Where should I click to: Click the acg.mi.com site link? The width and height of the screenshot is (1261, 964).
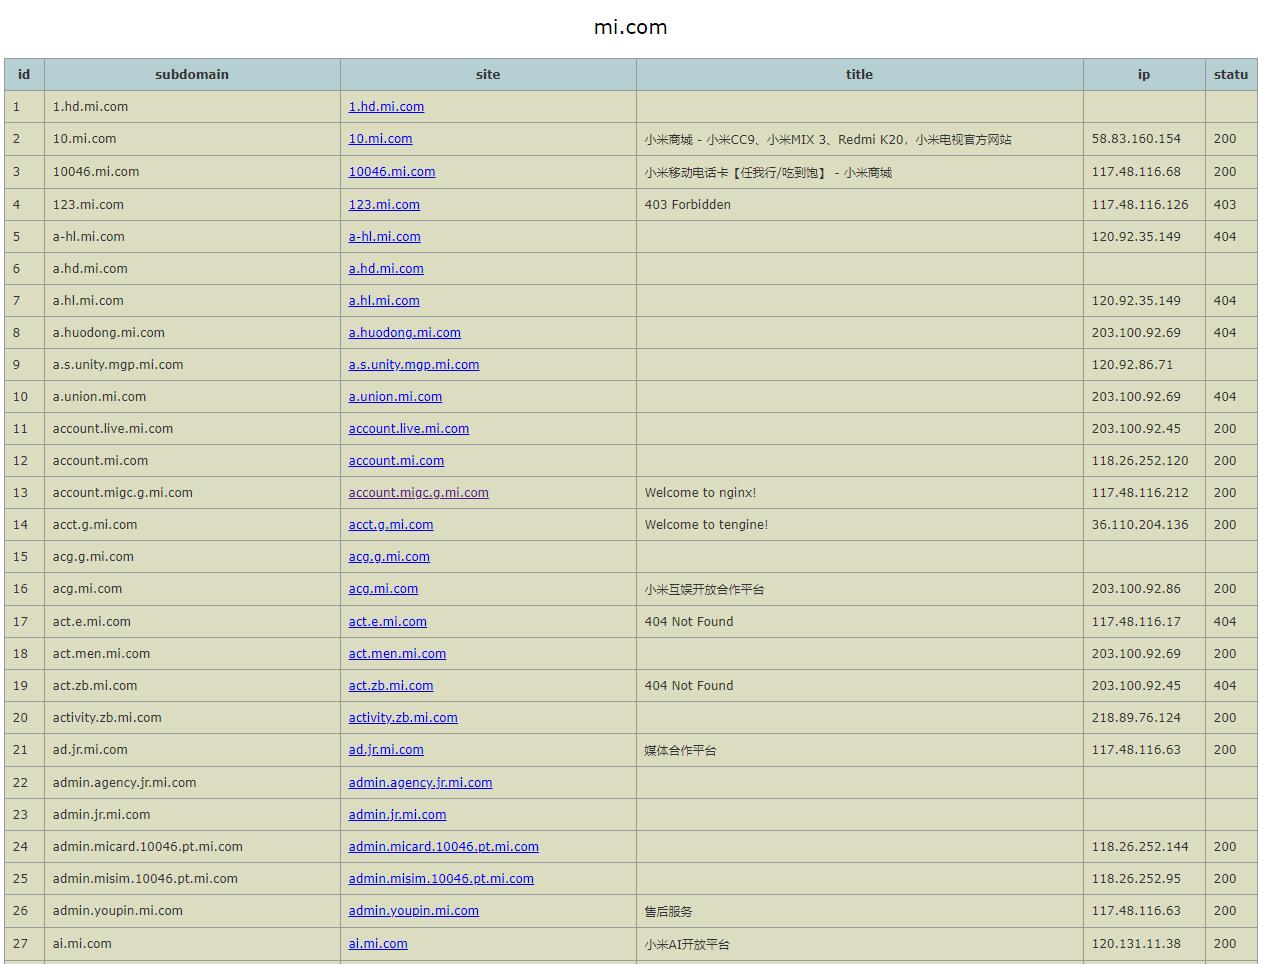pos(383,588)
